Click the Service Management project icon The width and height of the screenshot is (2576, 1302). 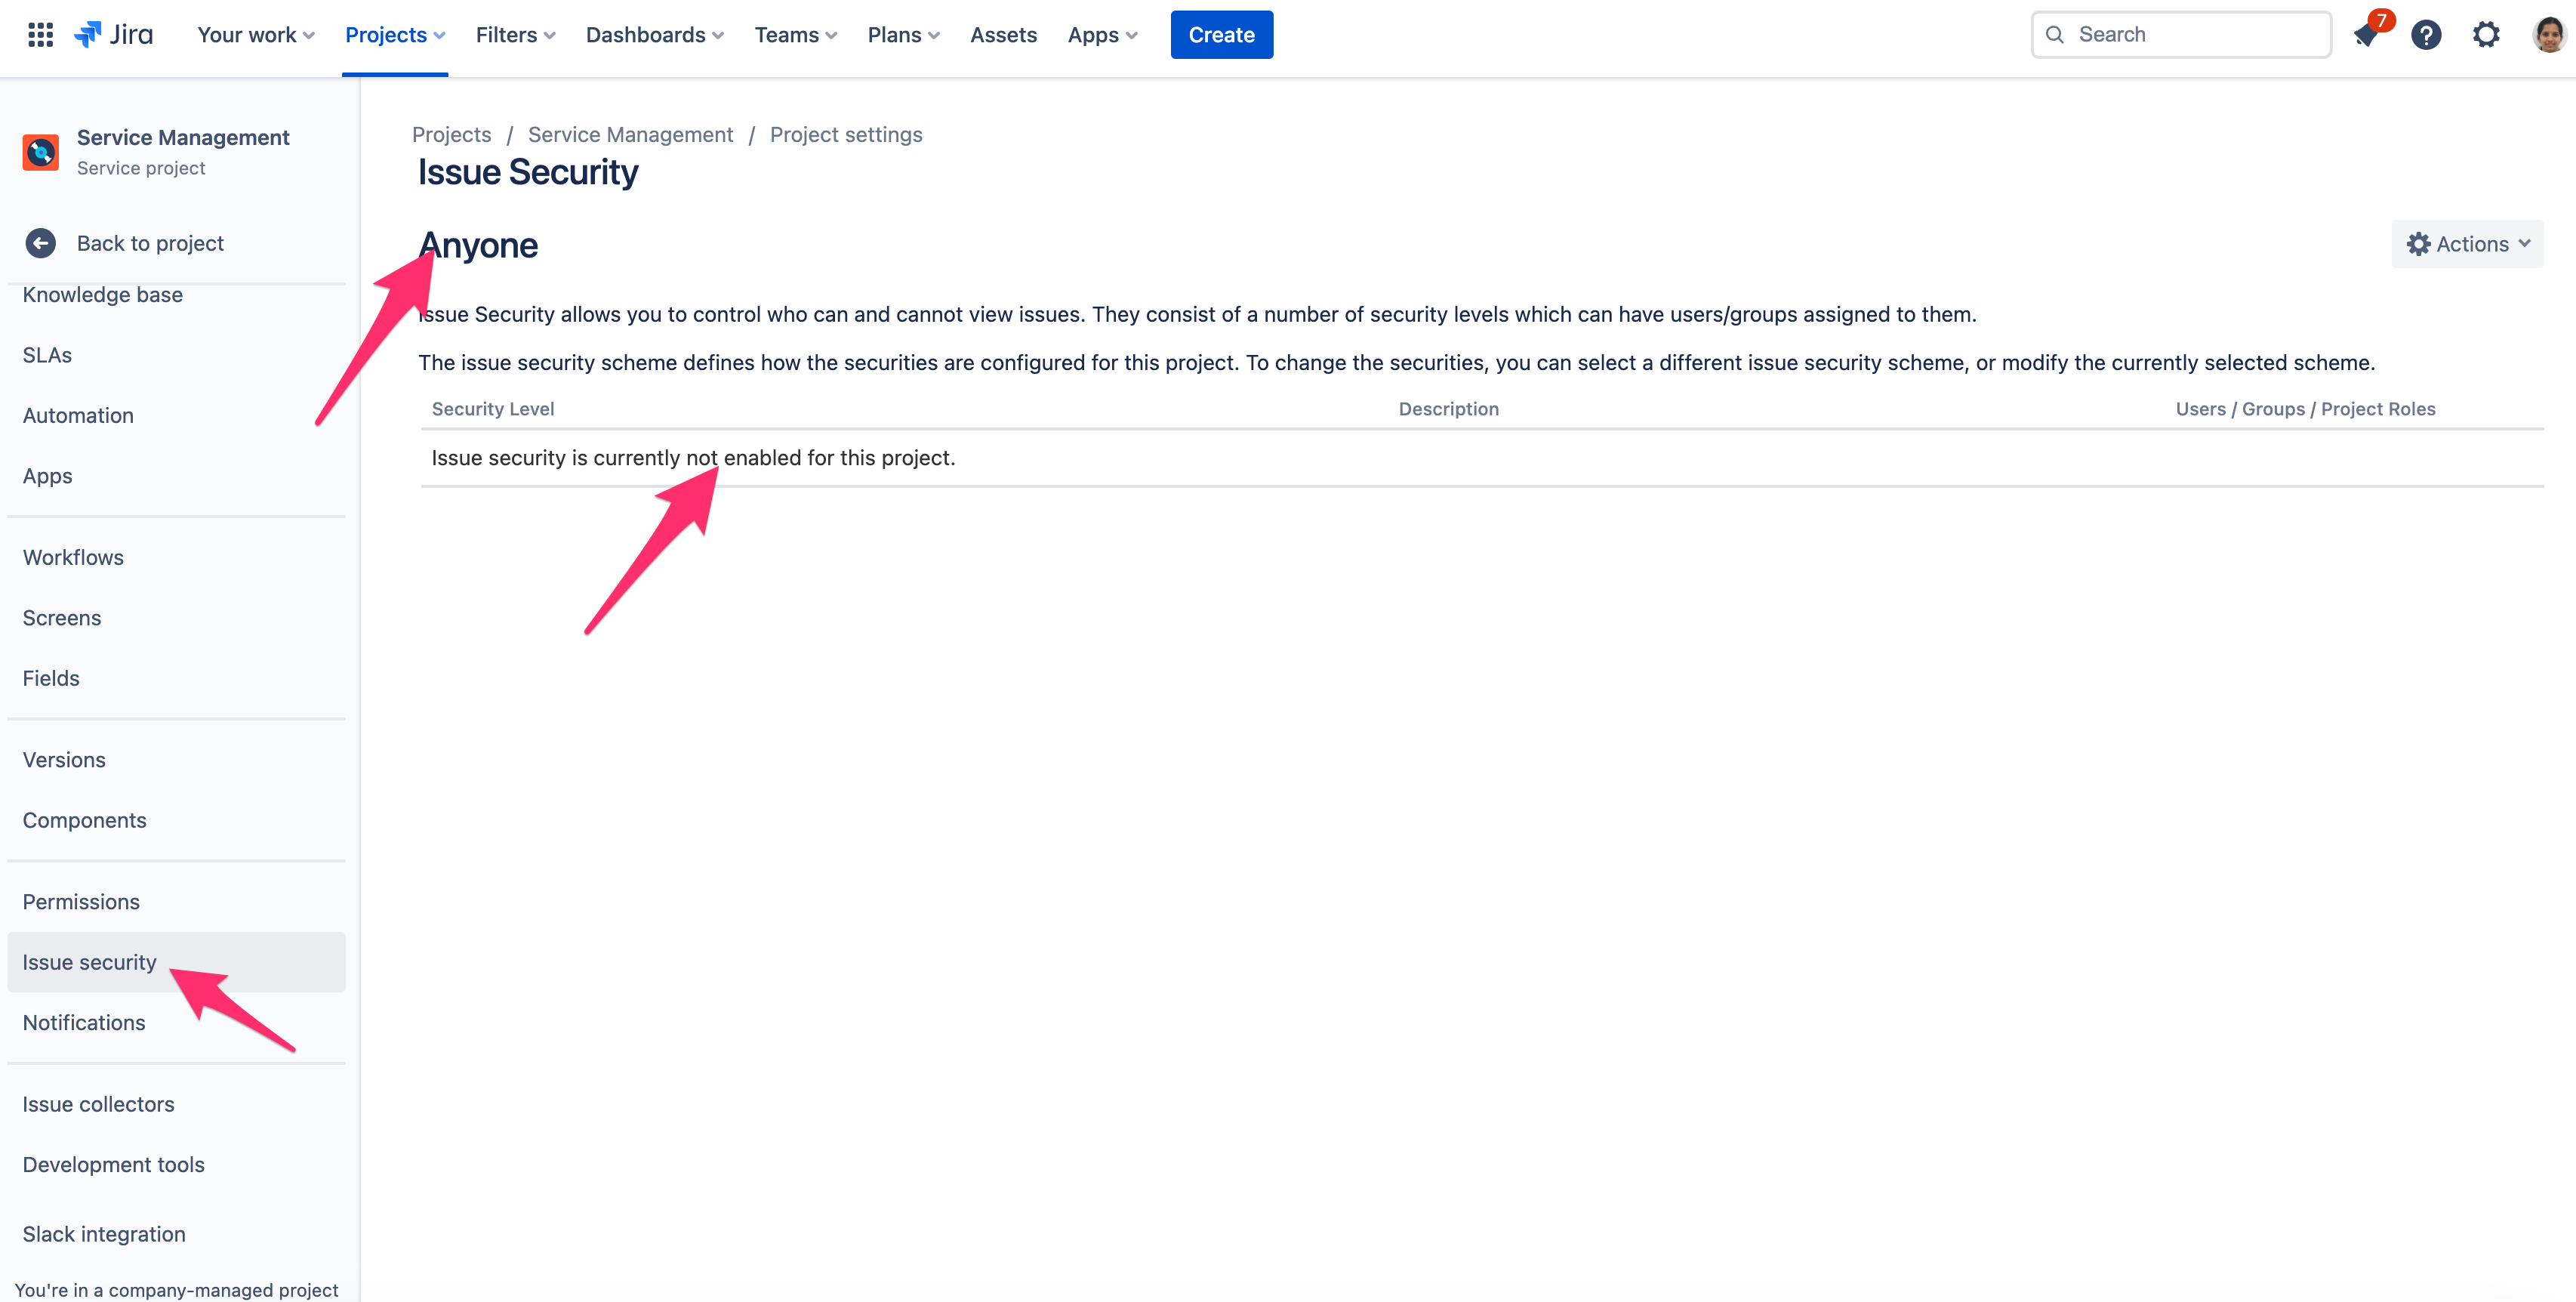click(x=41, y=152)
